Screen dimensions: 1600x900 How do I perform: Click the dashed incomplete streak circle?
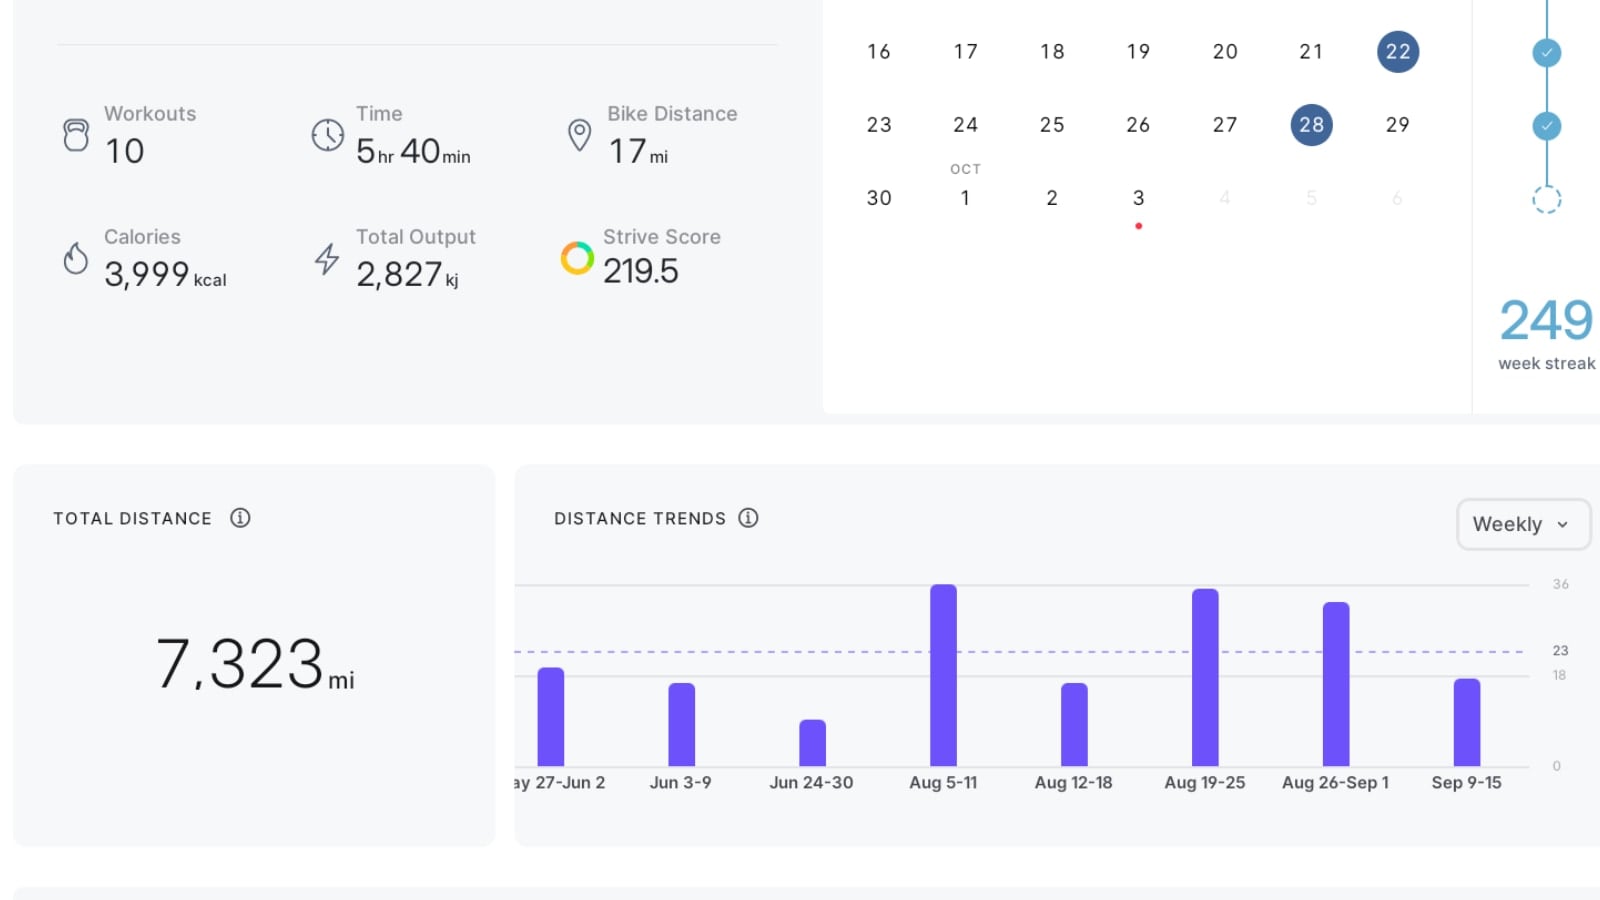pos(1546,199)
